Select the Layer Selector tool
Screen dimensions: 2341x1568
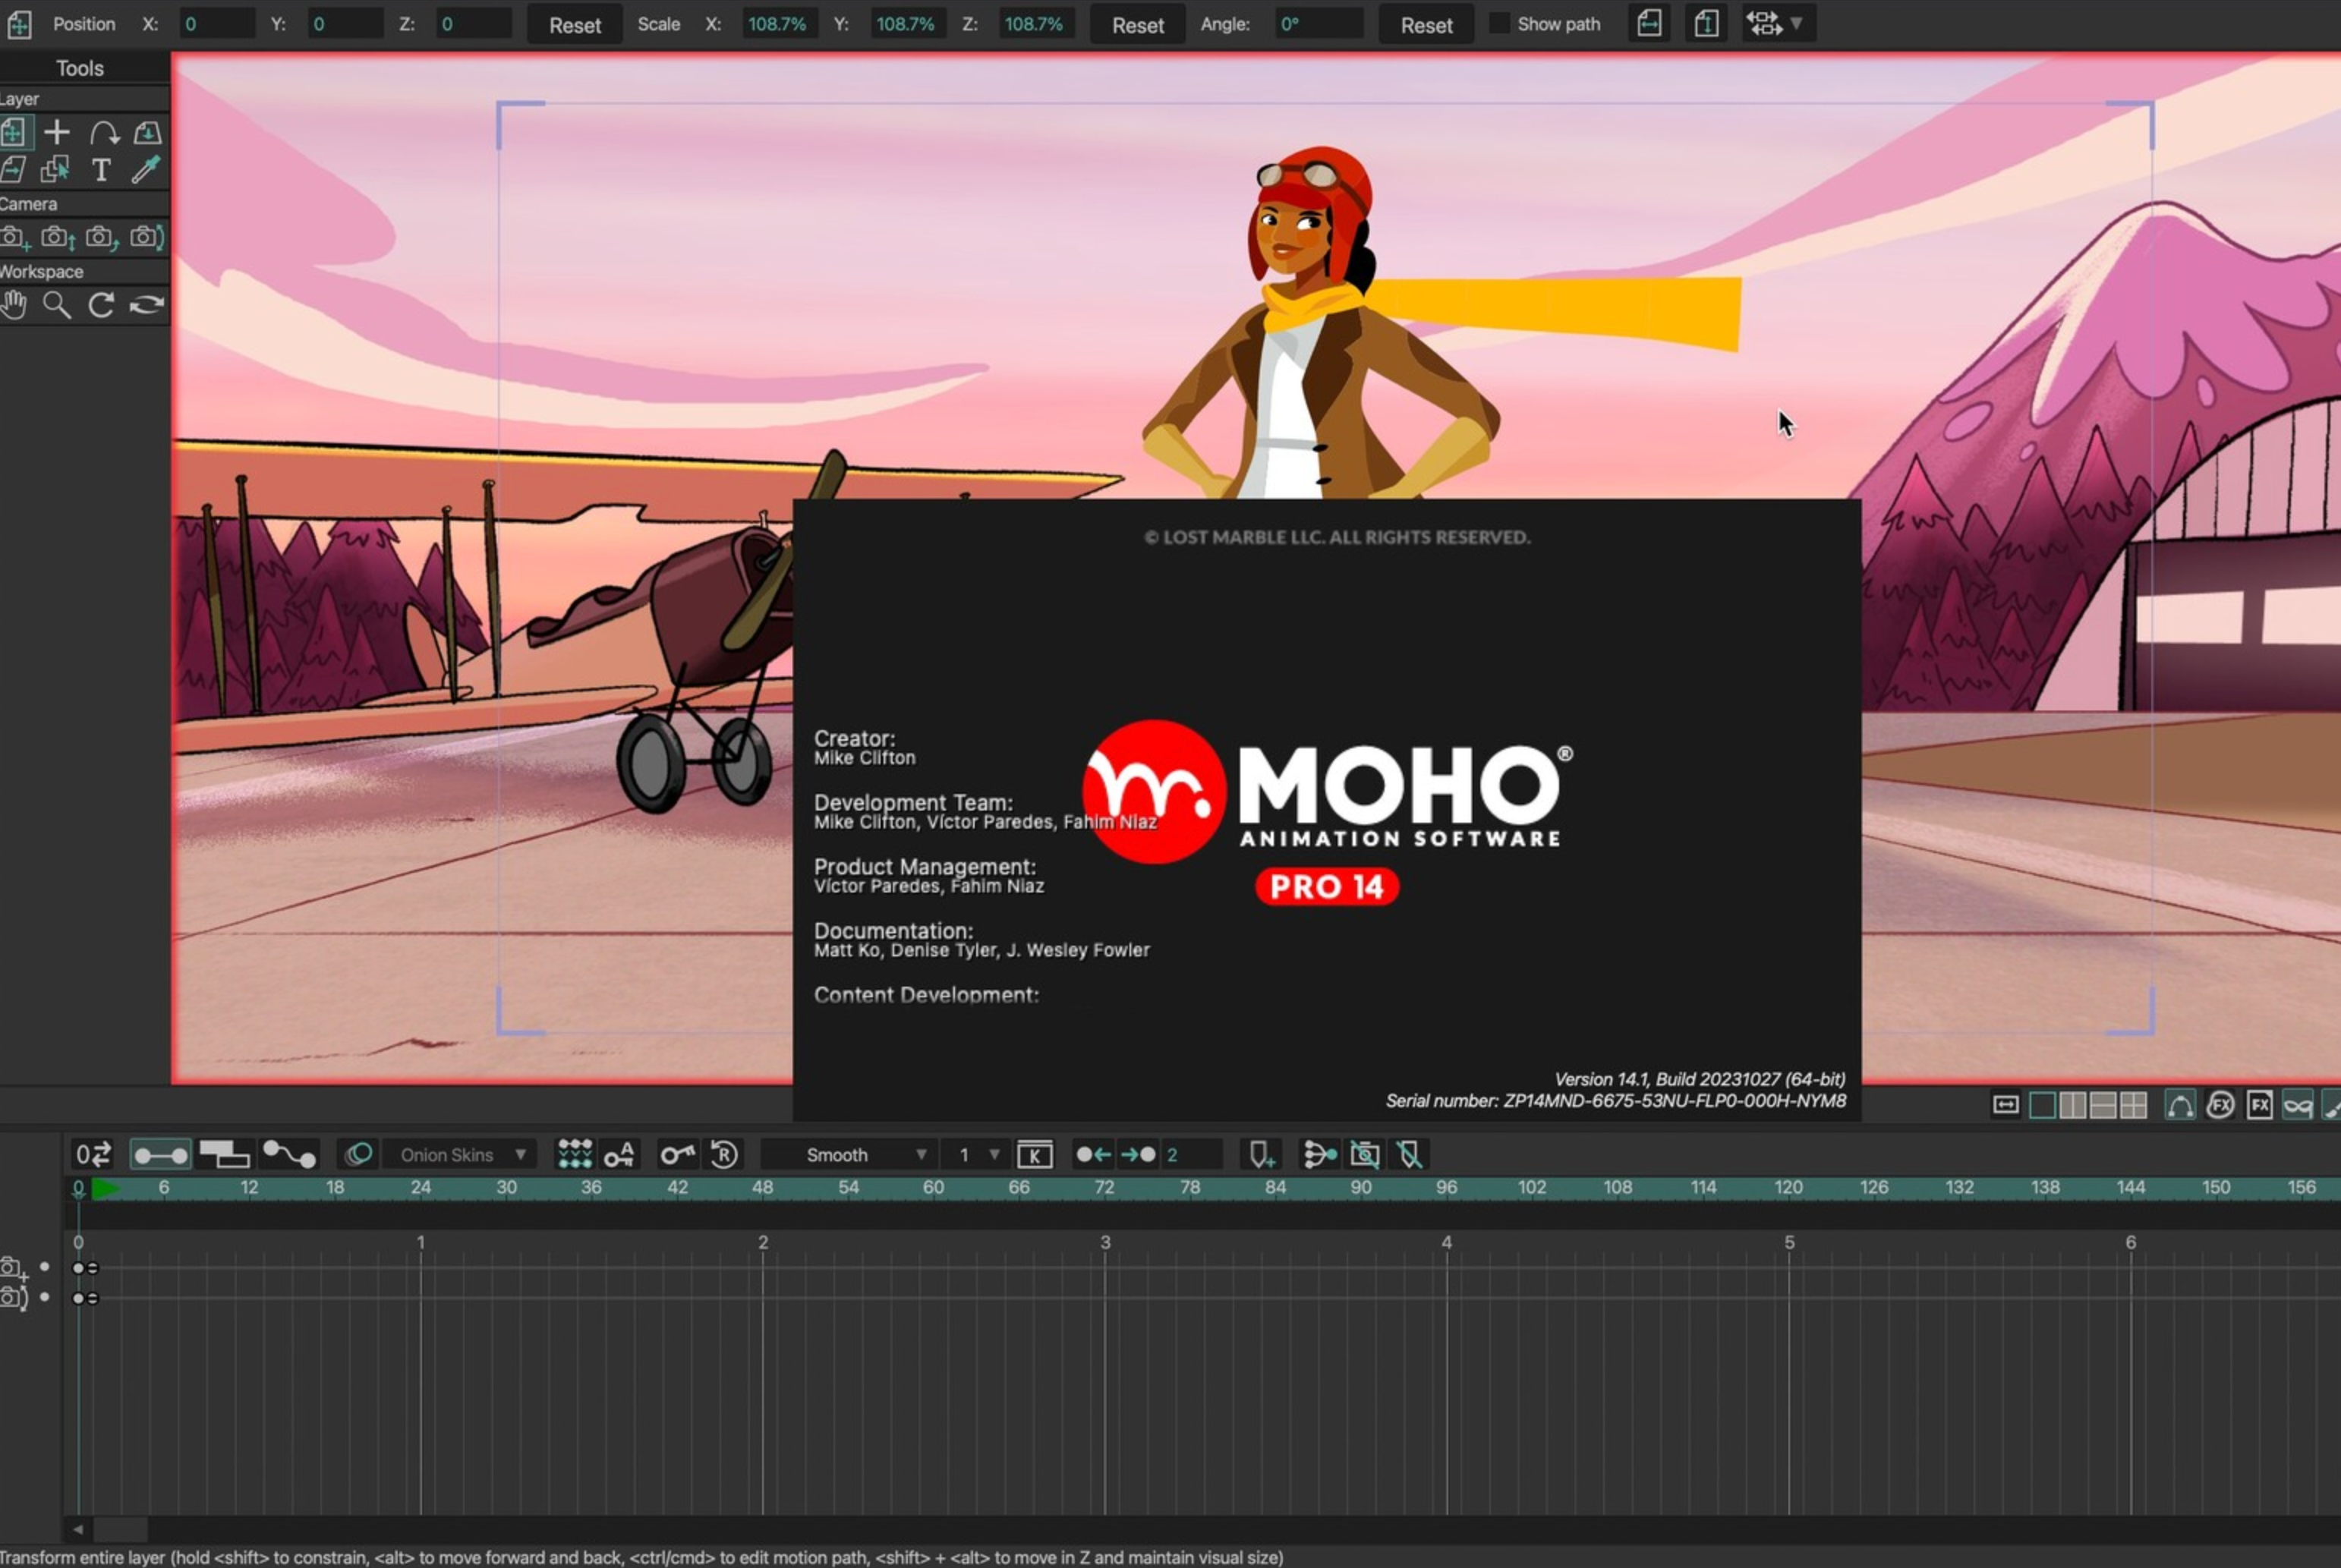tap(56, 170)
